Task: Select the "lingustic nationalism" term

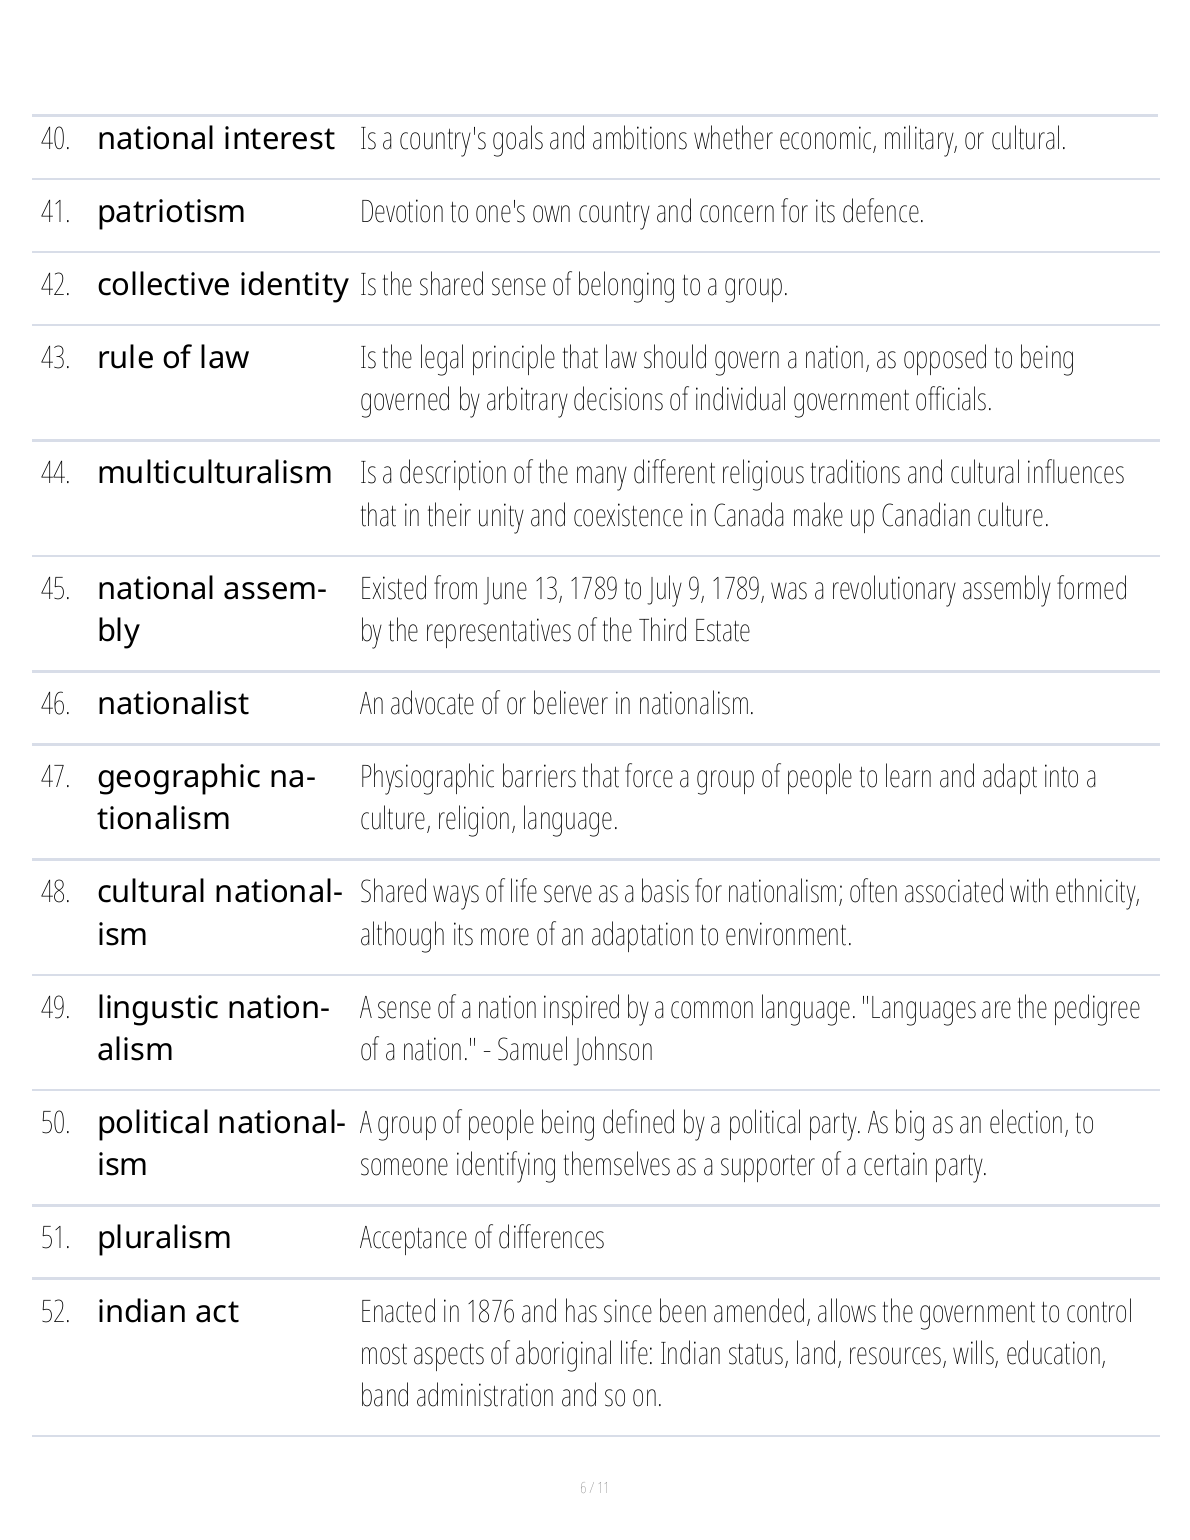Action: point(213,1028)
